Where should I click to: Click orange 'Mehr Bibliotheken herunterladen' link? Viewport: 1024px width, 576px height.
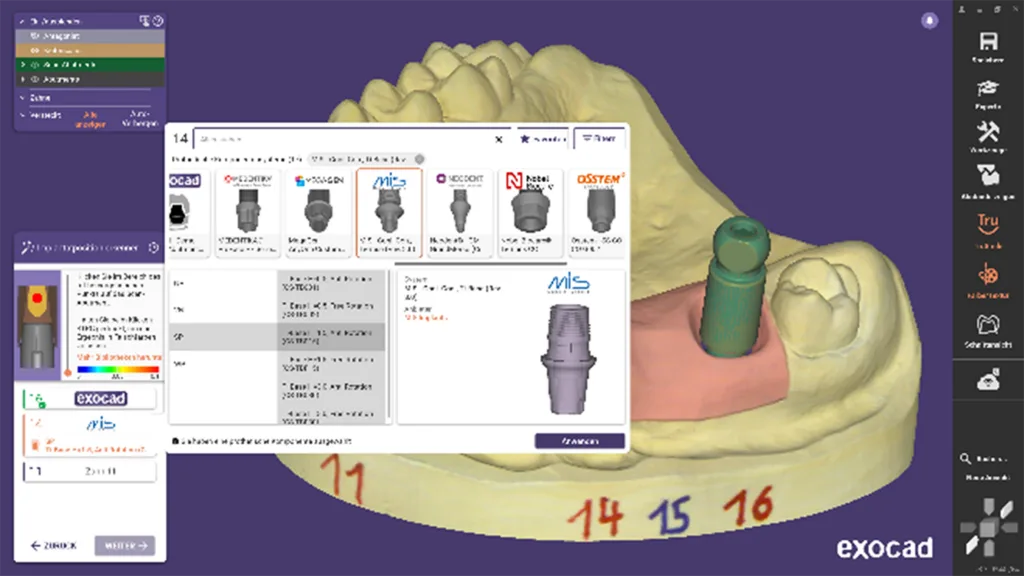click(119, 357)
